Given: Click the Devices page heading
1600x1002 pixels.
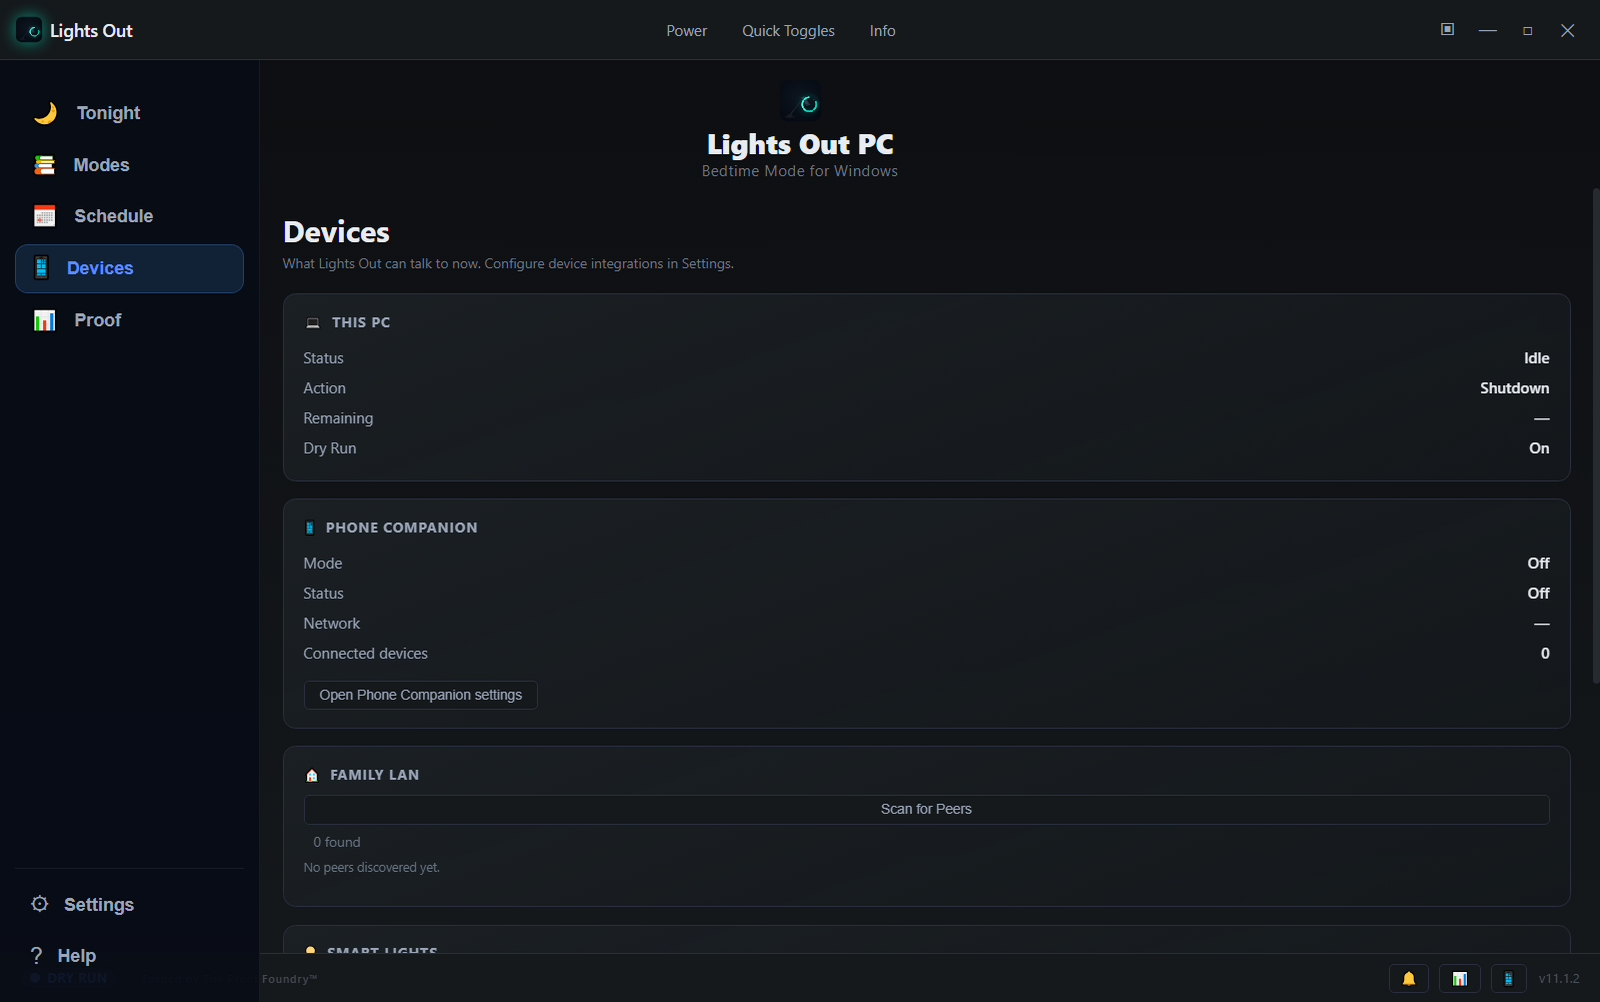Looking at the screenshot, I should pyautogui.click(x=337, y=232).
